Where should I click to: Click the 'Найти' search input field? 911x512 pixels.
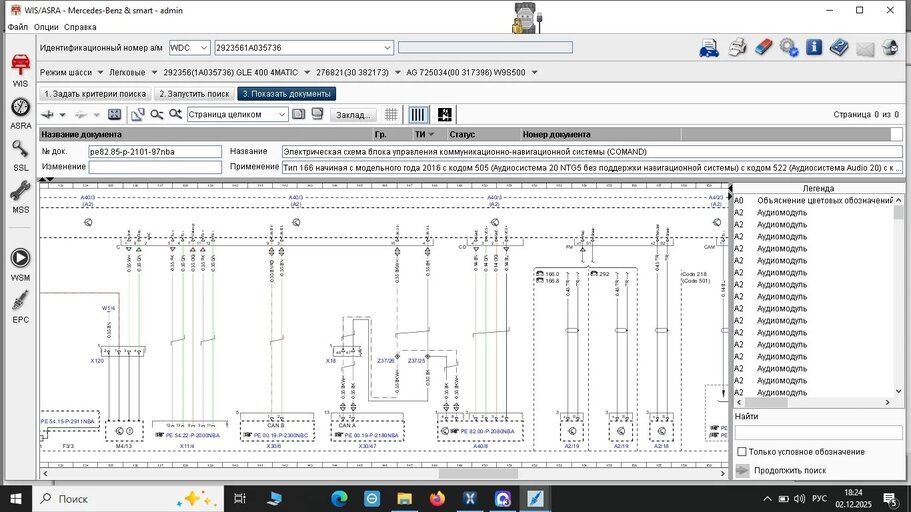tap(818, 433)
